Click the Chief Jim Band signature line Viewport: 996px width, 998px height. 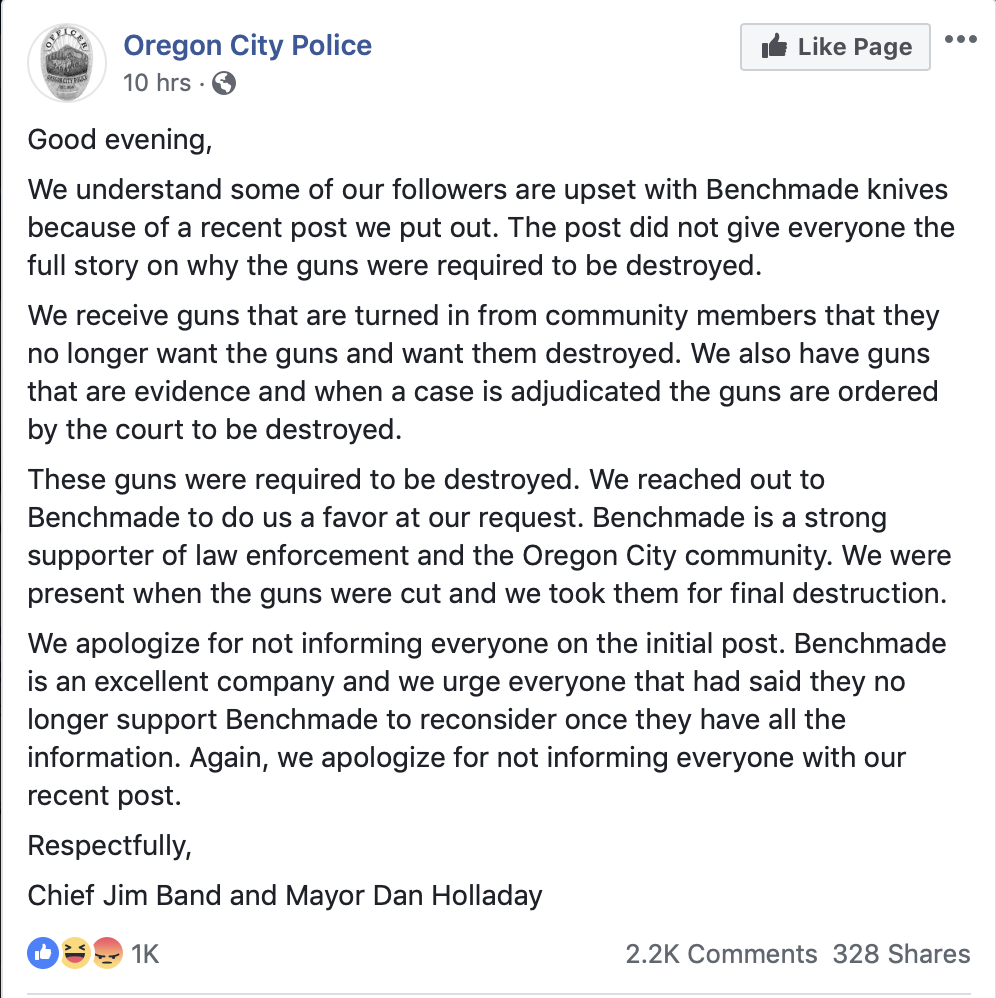coord(285,894)
